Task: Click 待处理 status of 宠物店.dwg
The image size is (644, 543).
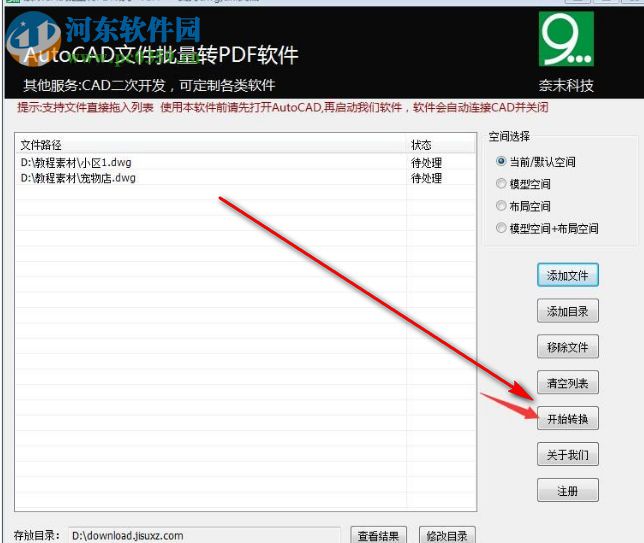Action: (426, 178)
